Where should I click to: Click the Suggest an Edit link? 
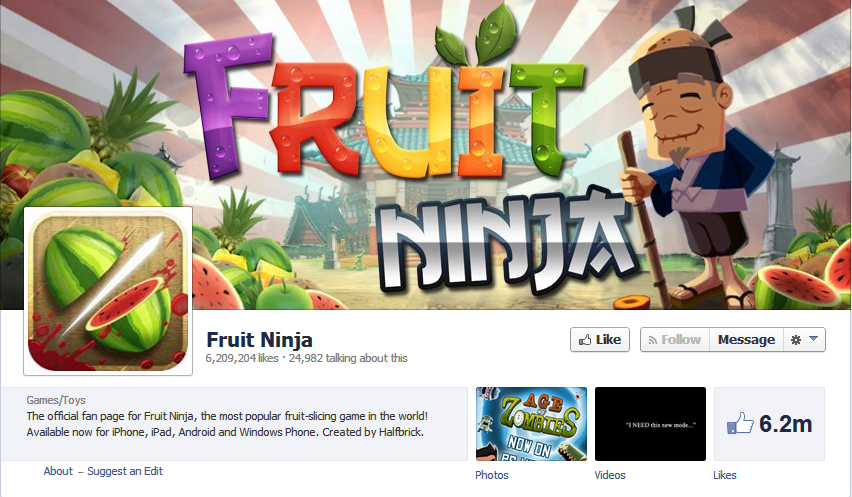tap(125, 471)
